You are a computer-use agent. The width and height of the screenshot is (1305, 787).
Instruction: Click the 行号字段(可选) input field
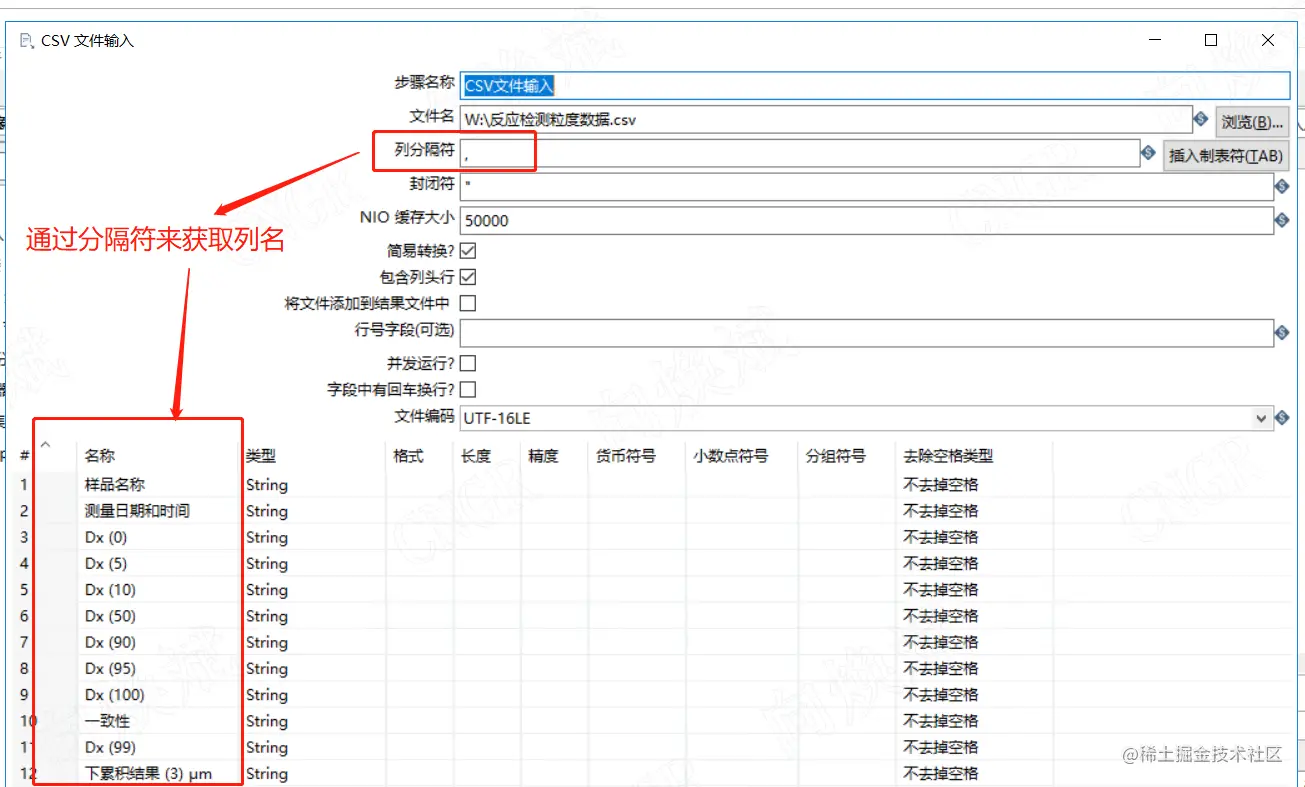[867, 333]
